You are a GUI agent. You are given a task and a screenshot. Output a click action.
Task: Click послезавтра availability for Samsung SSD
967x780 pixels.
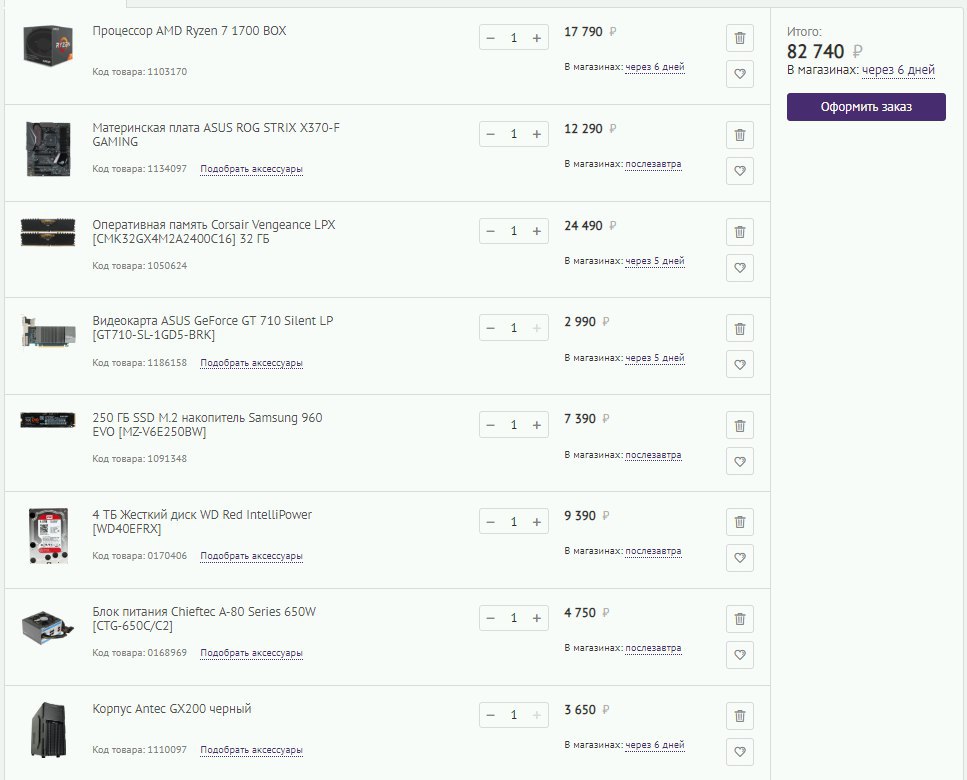(x=653, y=455)
